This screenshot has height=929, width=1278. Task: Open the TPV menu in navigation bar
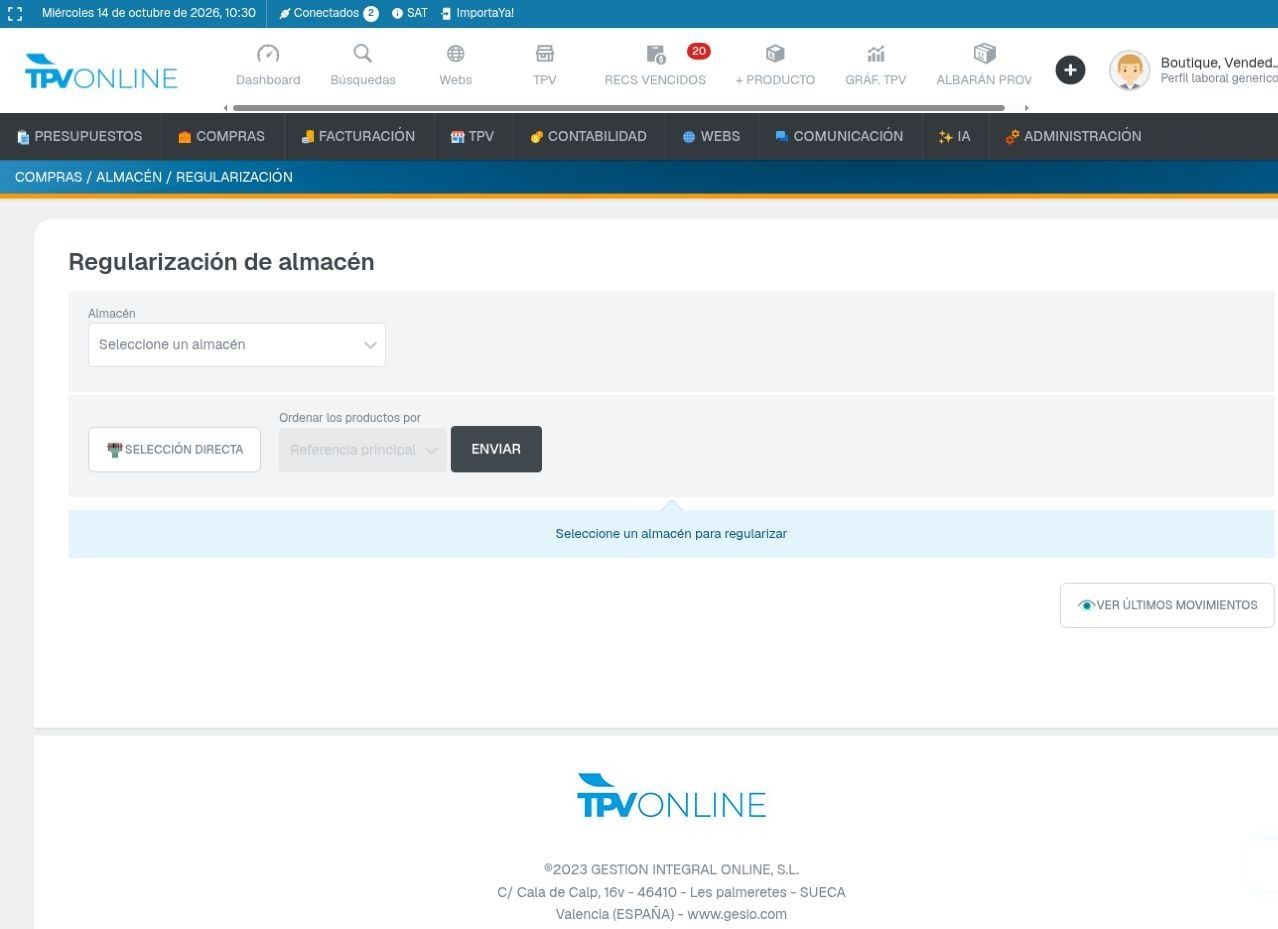pos(473,136)
